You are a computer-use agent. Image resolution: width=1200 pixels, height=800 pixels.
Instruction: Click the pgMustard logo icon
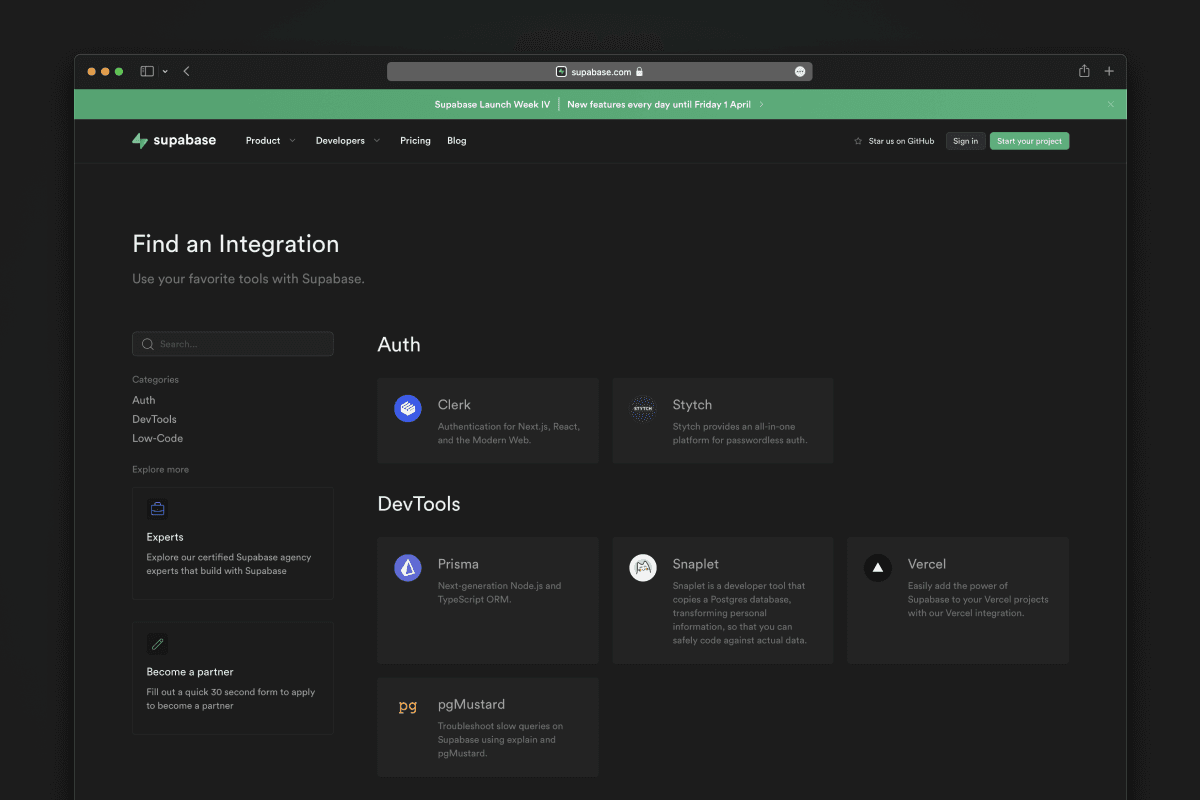click(x=407, y=707)
